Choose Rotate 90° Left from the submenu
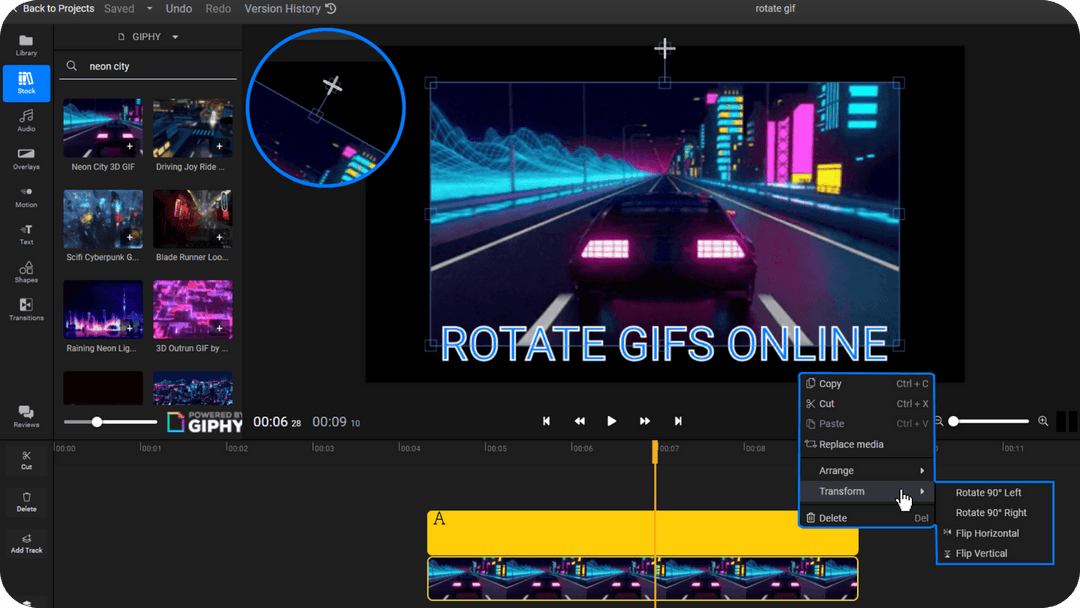1080x608 pixels. click(x=988, y=492)
